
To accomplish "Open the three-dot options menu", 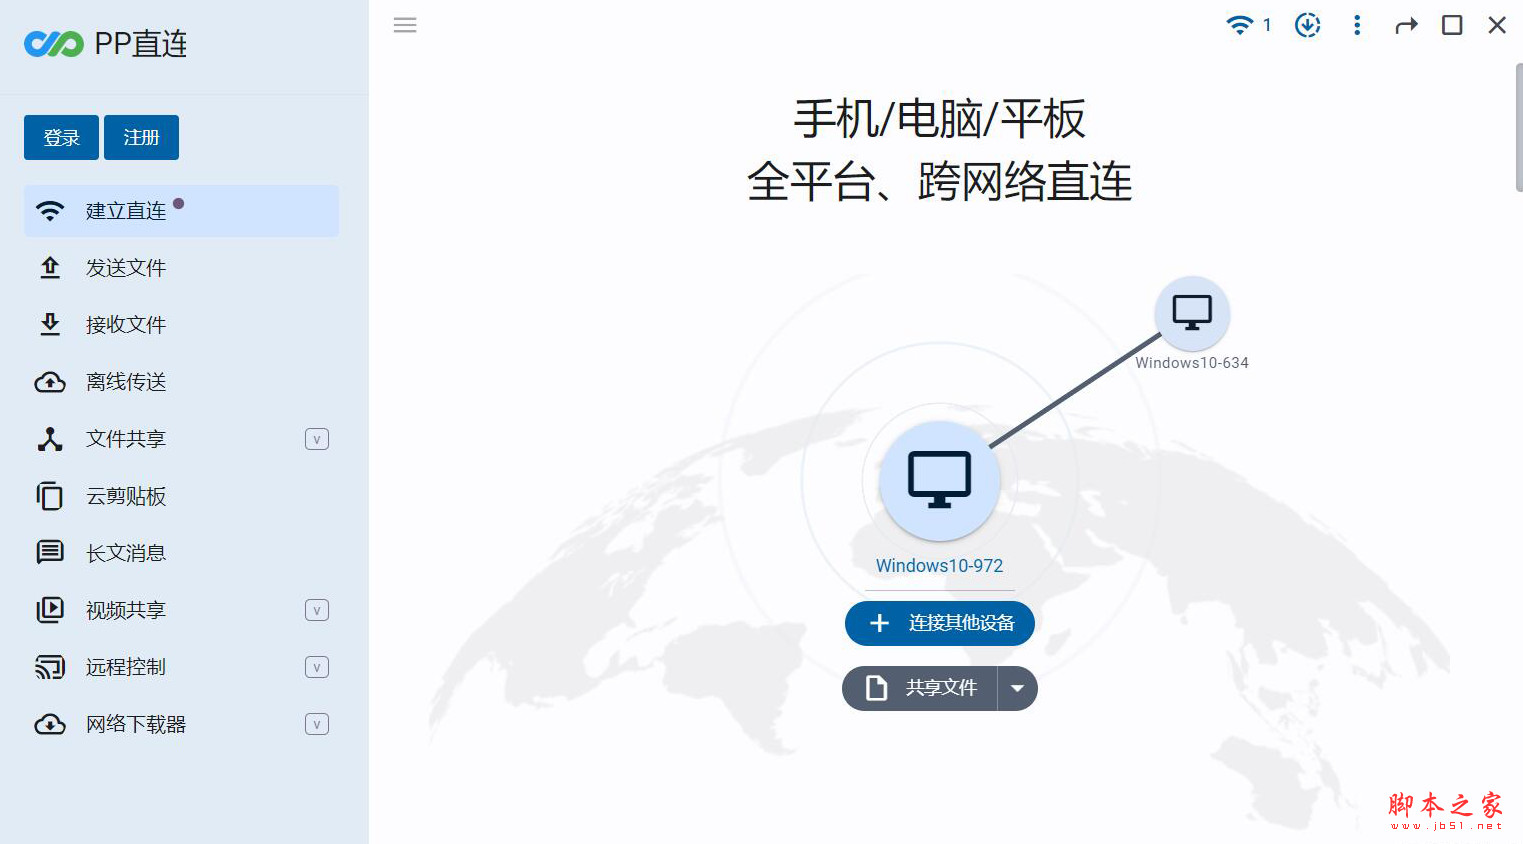I will 1357,25.
